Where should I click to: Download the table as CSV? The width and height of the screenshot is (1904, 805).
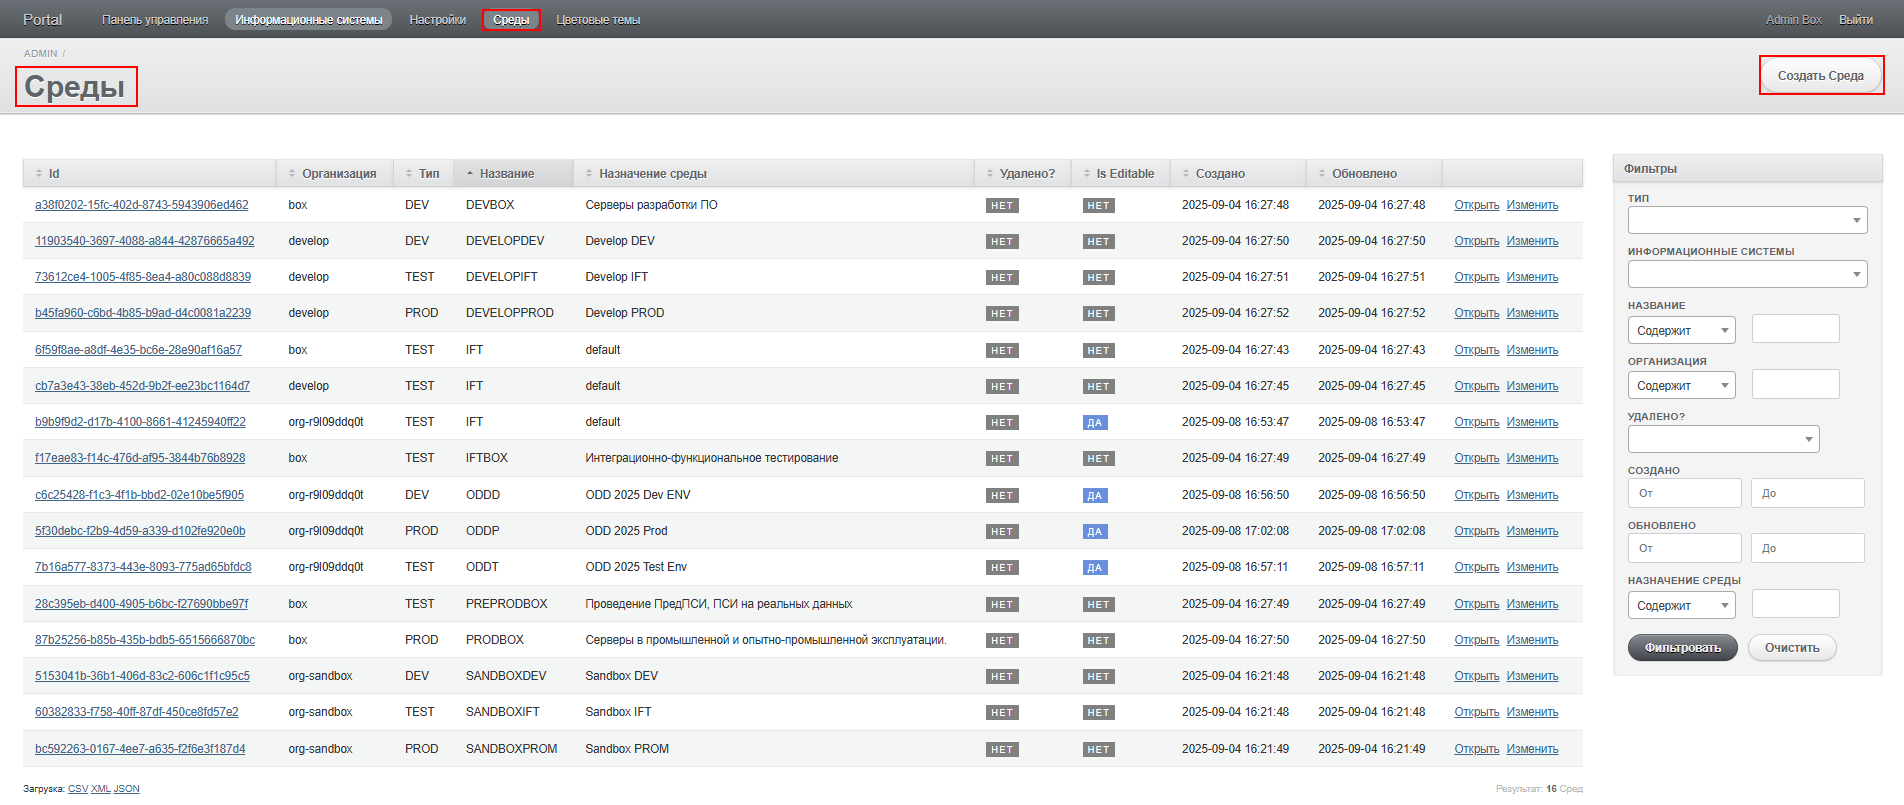point(78,789)
